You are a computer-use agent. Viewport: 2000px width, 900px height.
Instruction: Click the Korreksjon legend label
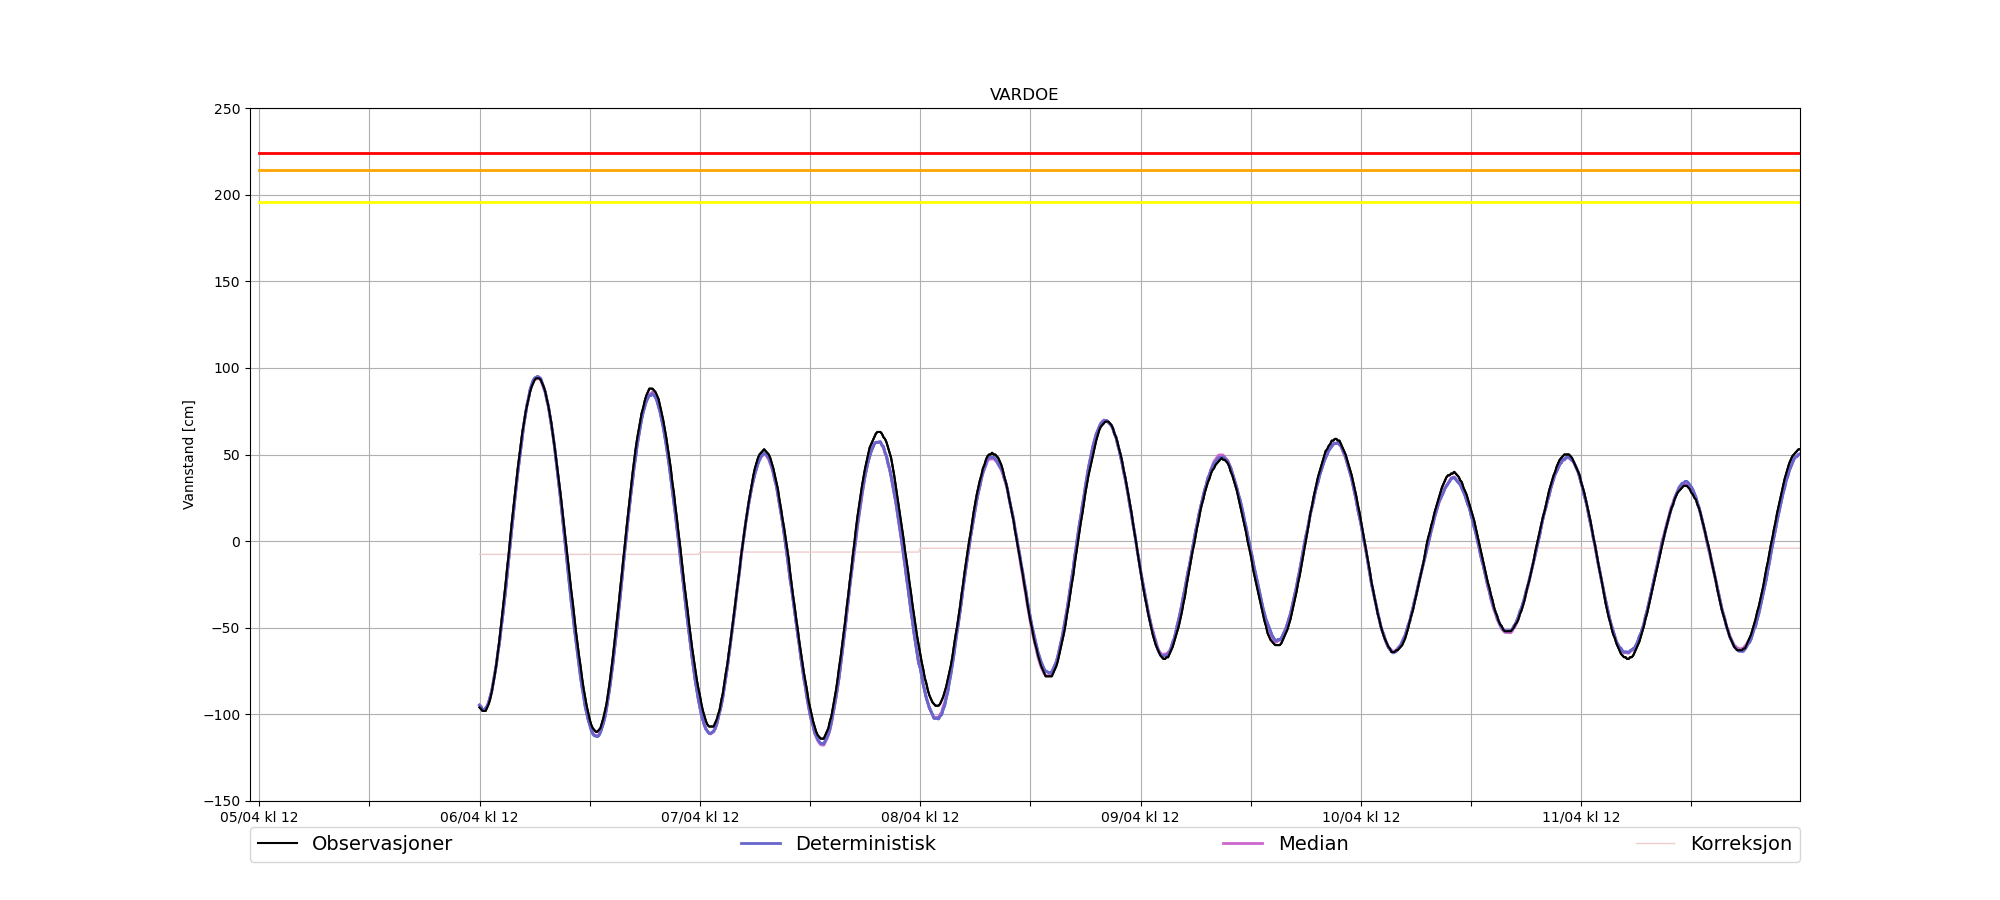[x=1740, y=844]
